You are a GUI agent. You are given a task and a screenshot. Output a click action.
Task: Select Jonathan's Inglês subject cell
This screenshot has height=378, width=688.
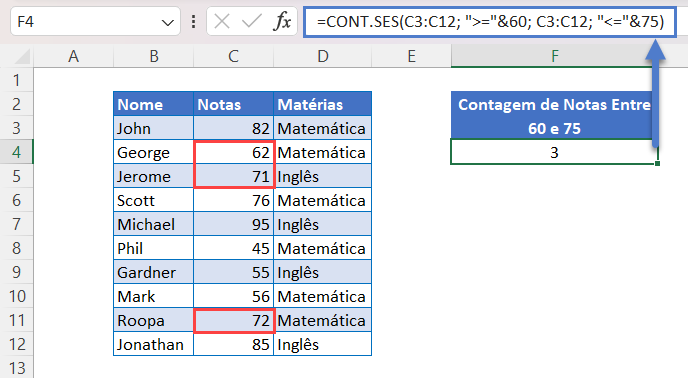pyautogui.click(x=322, y=344)
